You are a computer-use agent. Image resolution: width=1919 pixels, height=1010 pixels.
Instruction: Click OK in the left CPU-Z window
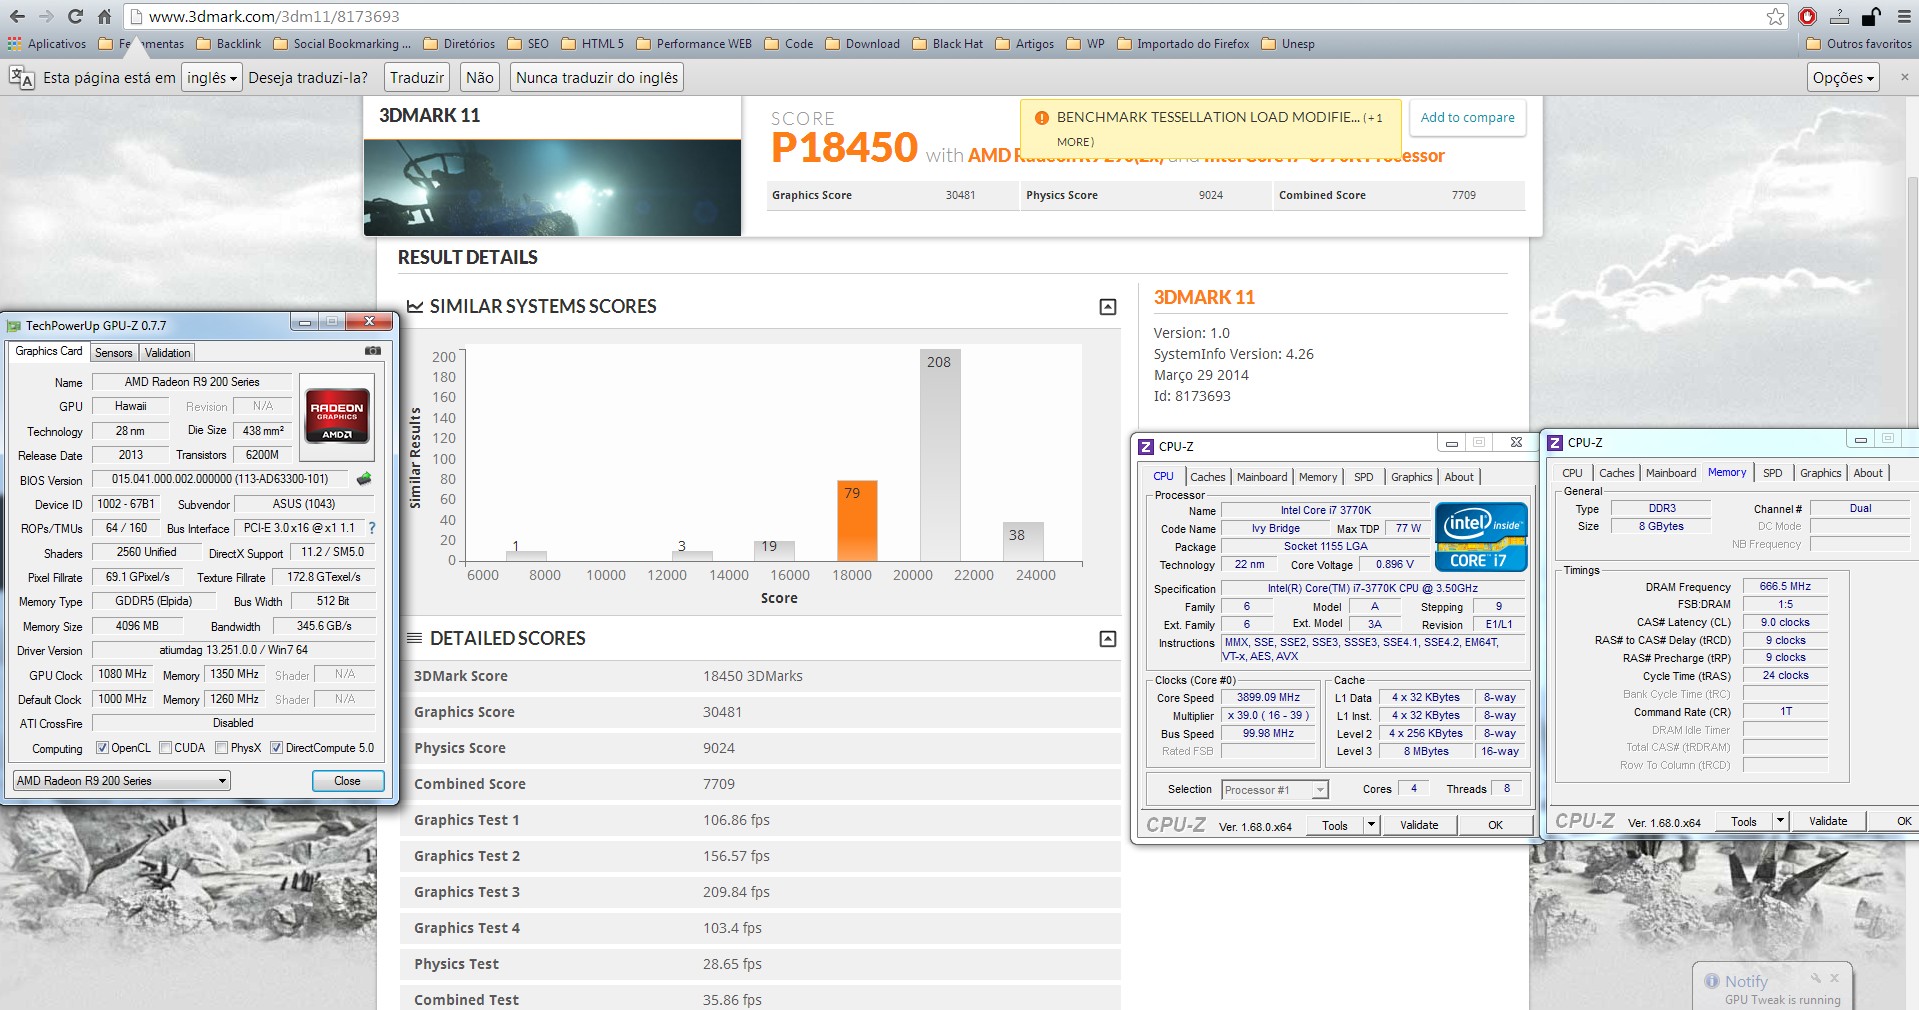(1495, 825)
